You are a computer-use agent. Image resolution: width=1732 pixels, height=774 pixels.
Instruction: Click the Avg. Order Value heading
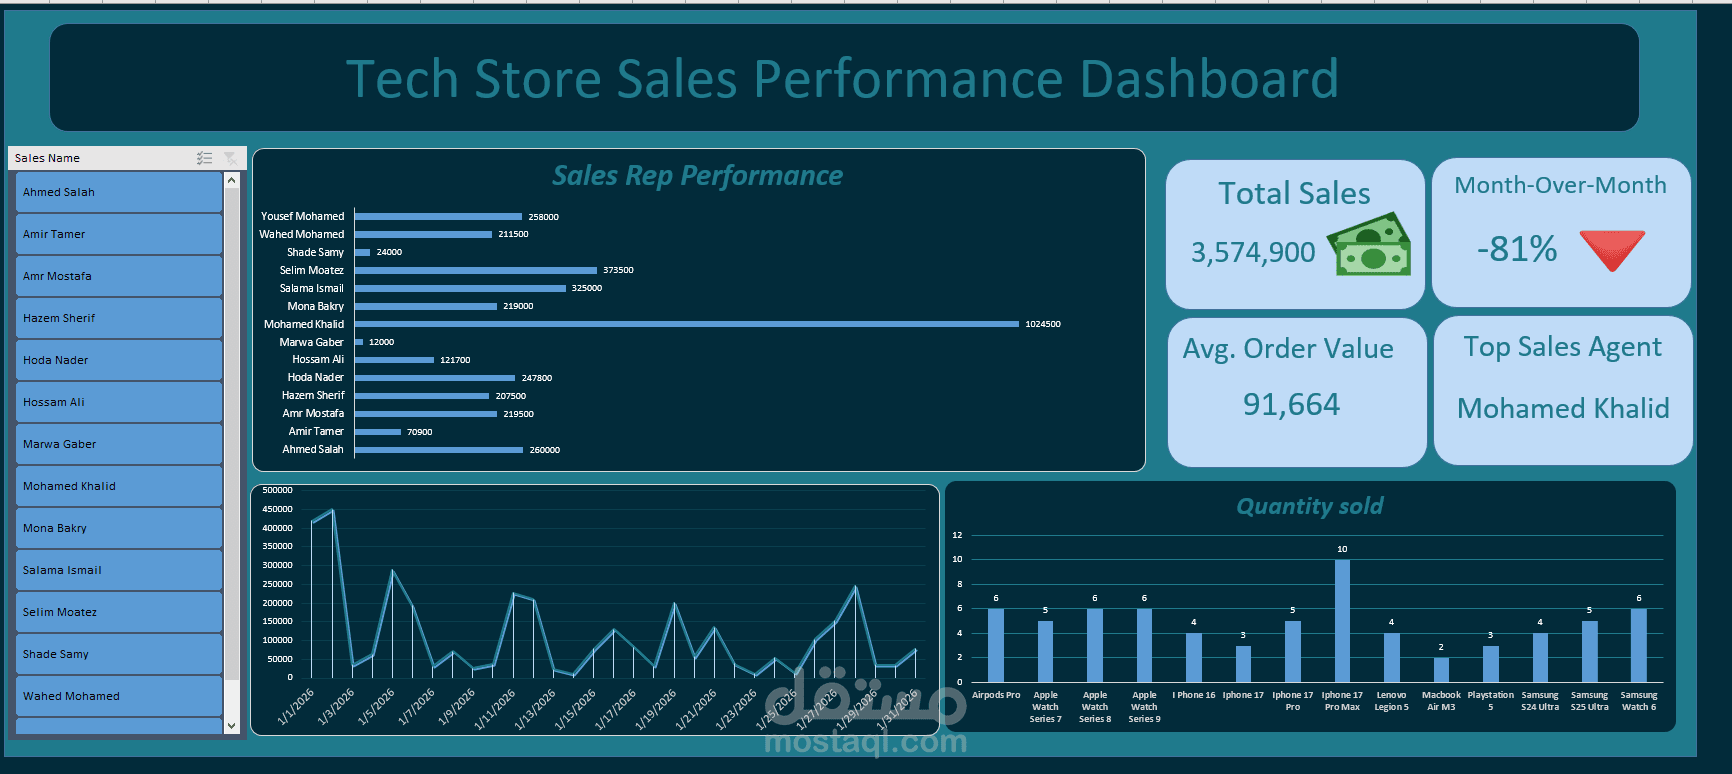[1288, 349]
